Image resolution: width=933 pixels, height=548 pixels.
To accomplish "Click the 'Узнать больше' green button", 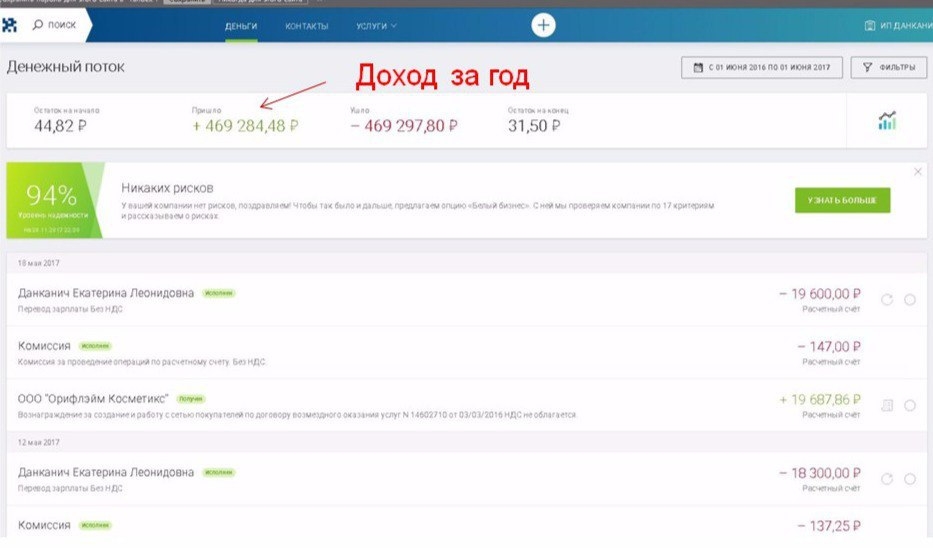I will coord(842,200).
